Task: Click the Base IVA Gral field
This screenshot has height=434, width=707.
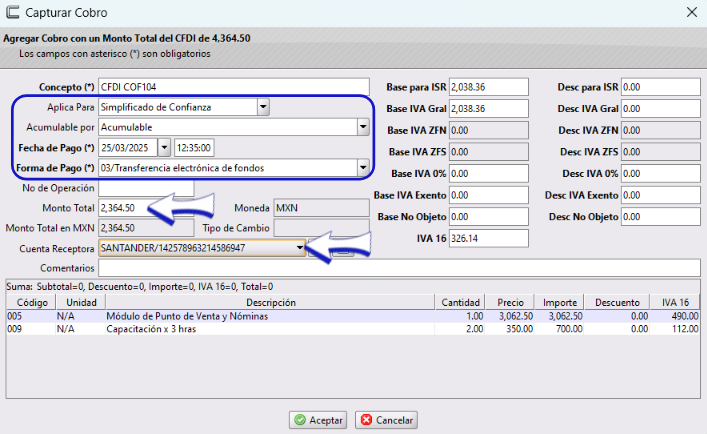Action: 489,109
